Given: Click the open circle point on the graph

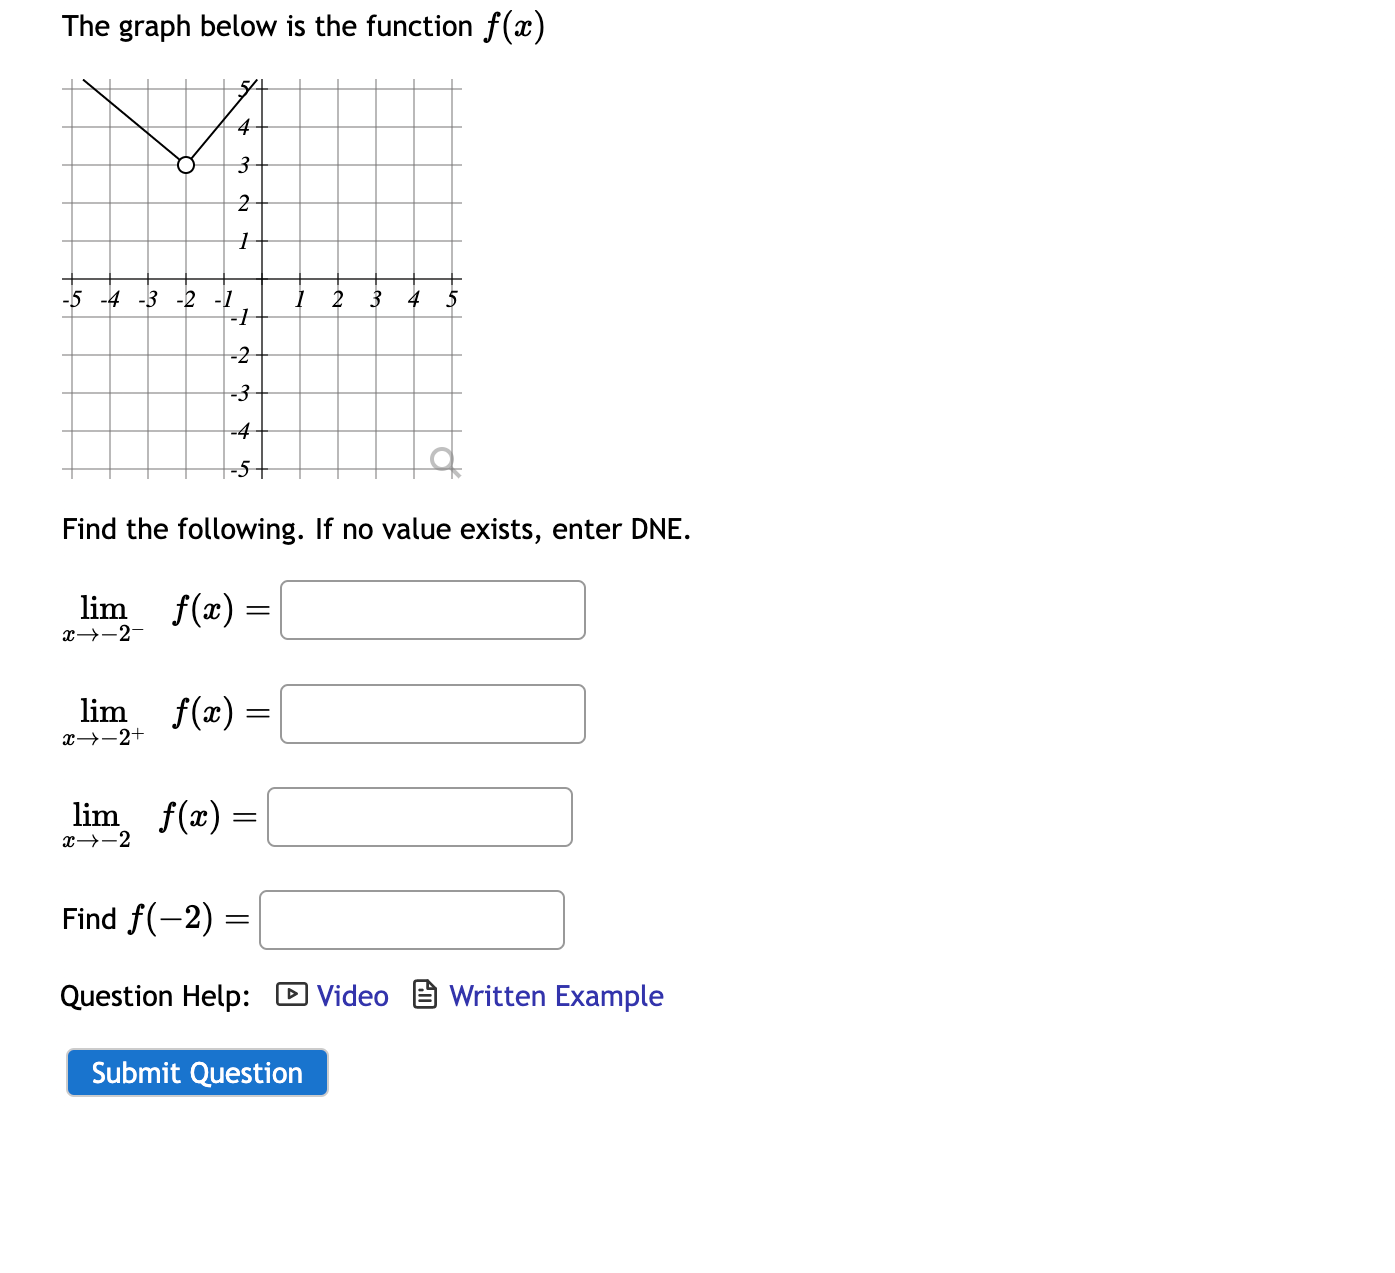Looking at the screenshot, I should 185,166.
